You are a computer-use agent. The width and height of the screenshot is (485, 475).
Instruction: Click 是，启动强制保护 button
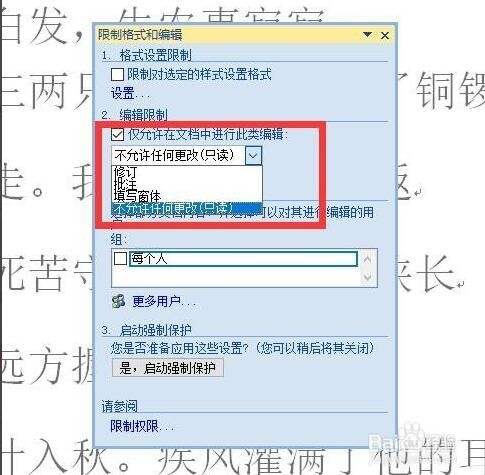coord(168,368)
